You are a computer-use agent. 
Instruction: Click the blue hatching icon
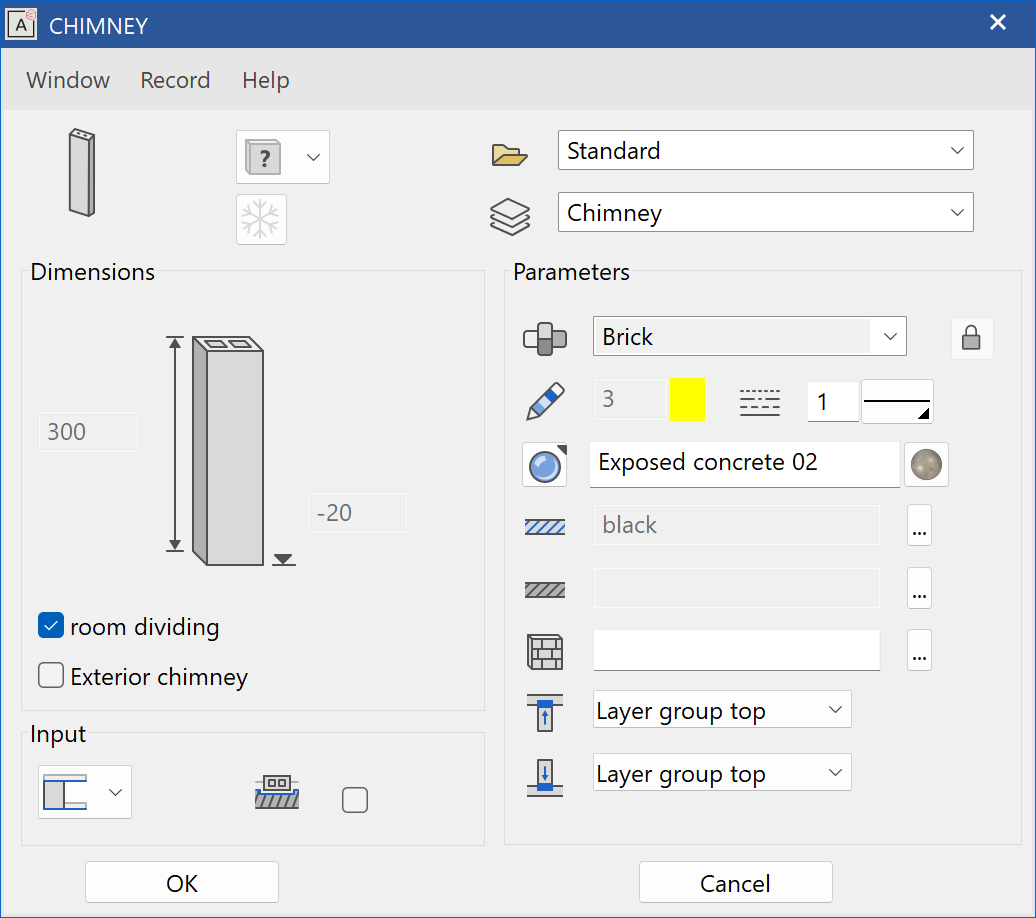(x=545, y=527)
